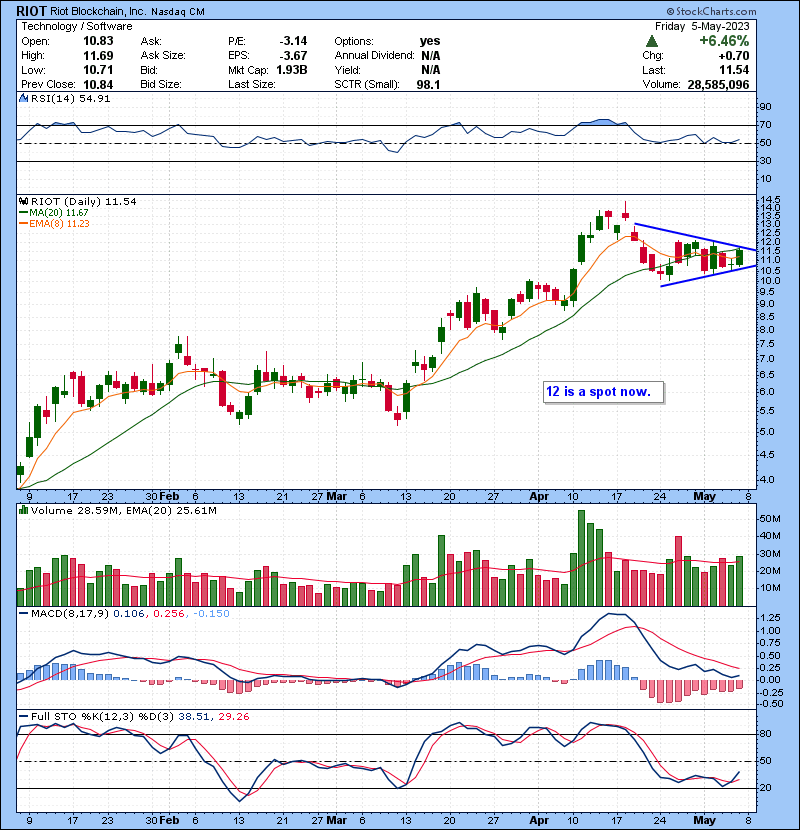Image resolution: width=800 pixels, height=830 pixels.
Task: Click the company name Riot Blockchain, Inc.
Action: click(x=98, y=11)
